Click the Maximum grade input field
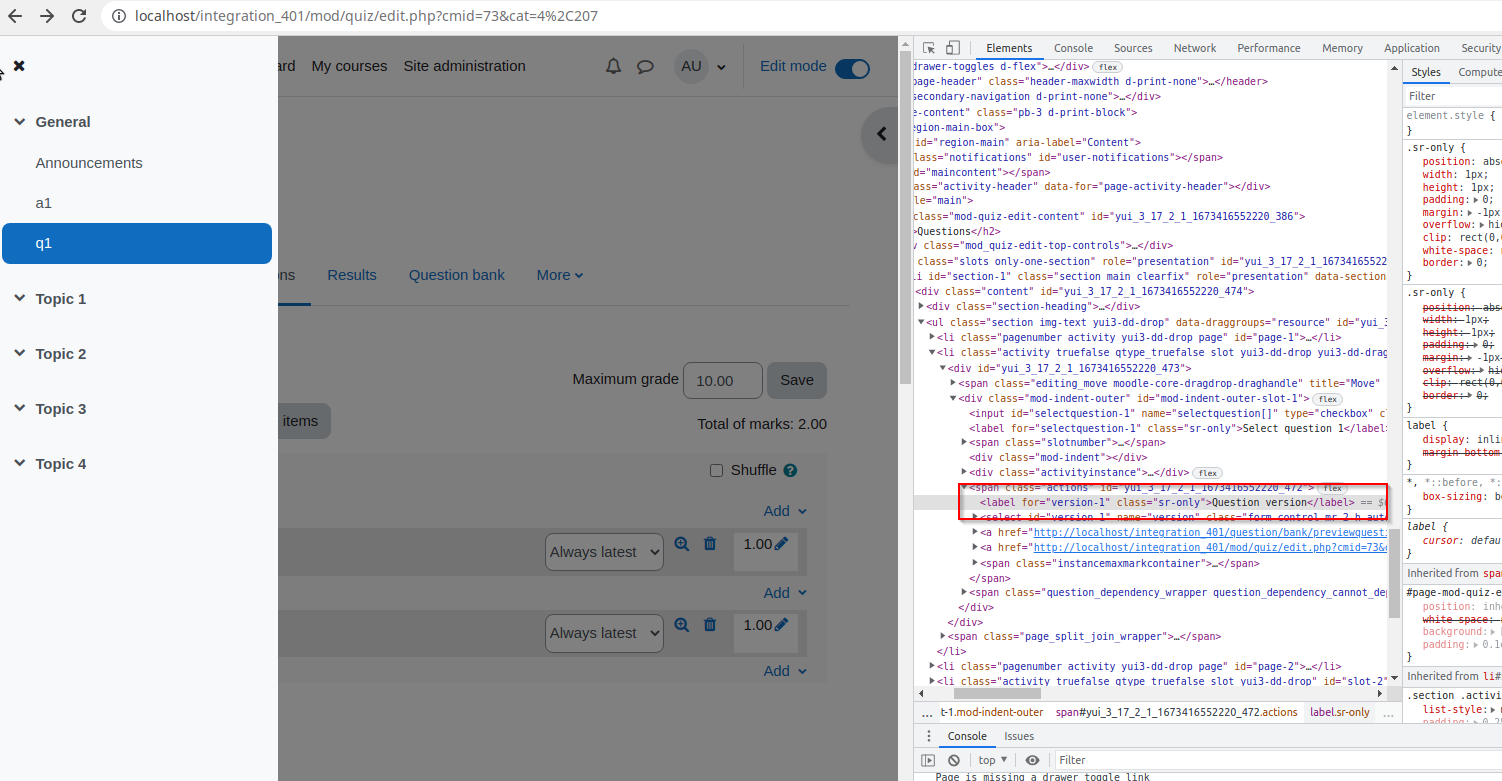This screenshot has height=781, width=1502. click(723, 380)
